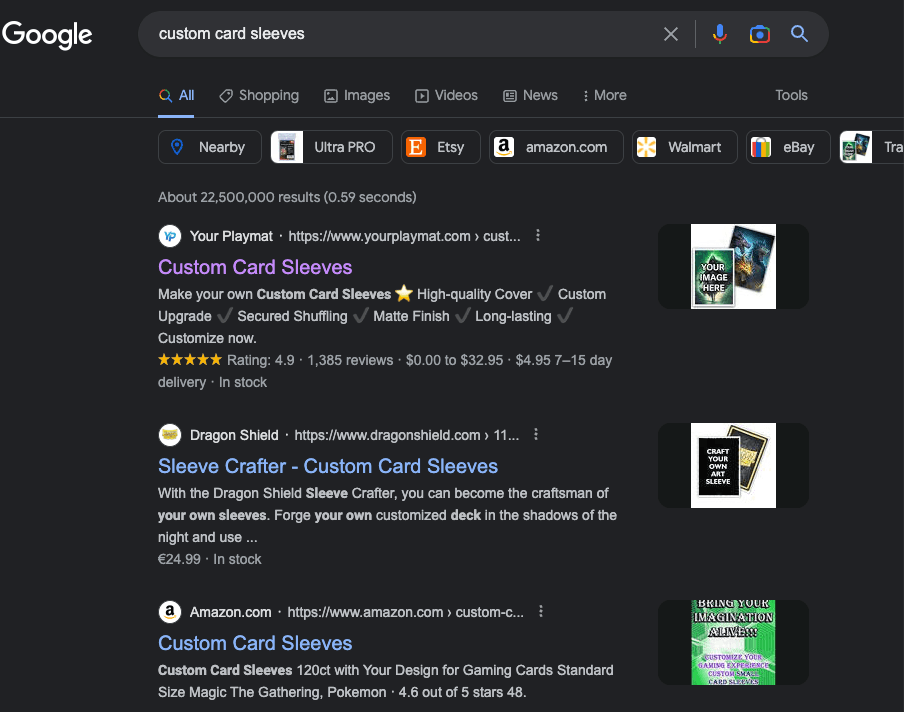Open Sleeve Crafter - Custom Card Sleeves link
The width and height of the screenshot is (904, 712).
(x=328, y=466)
